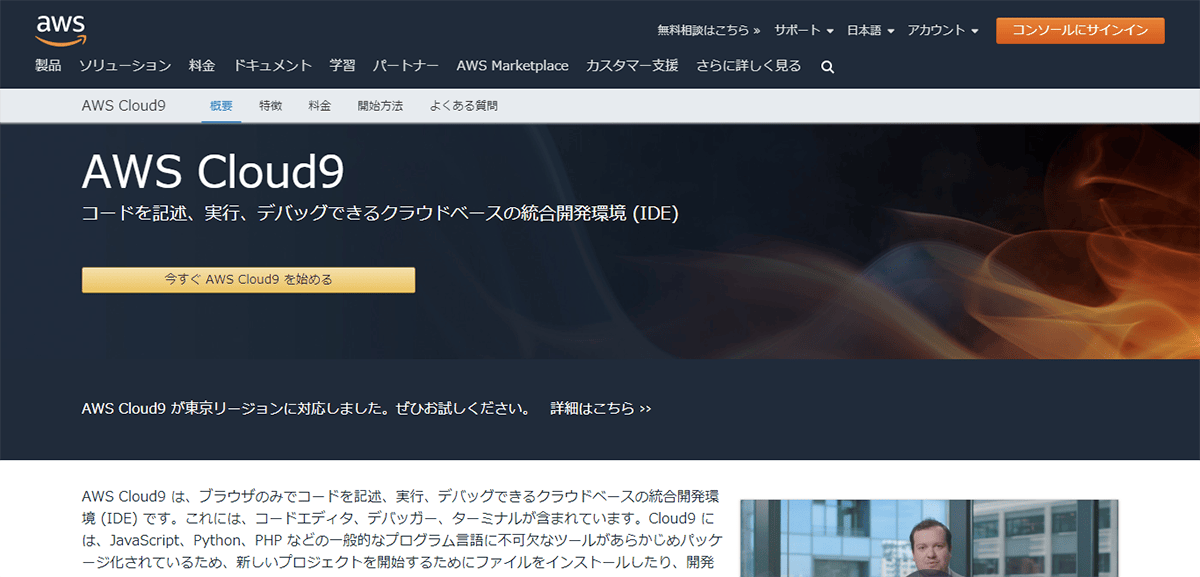Open the さらに詳しく見る menu
Image resolution: width=1200 pixels, height=577 pixels.
(748, 66)
